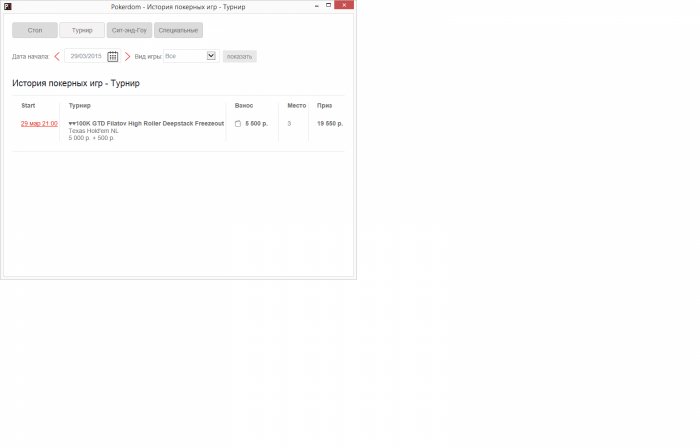The height and width of the screenshot is (448, 700).
Task: Close the Pokerdom history window
Action: [344, 5]
